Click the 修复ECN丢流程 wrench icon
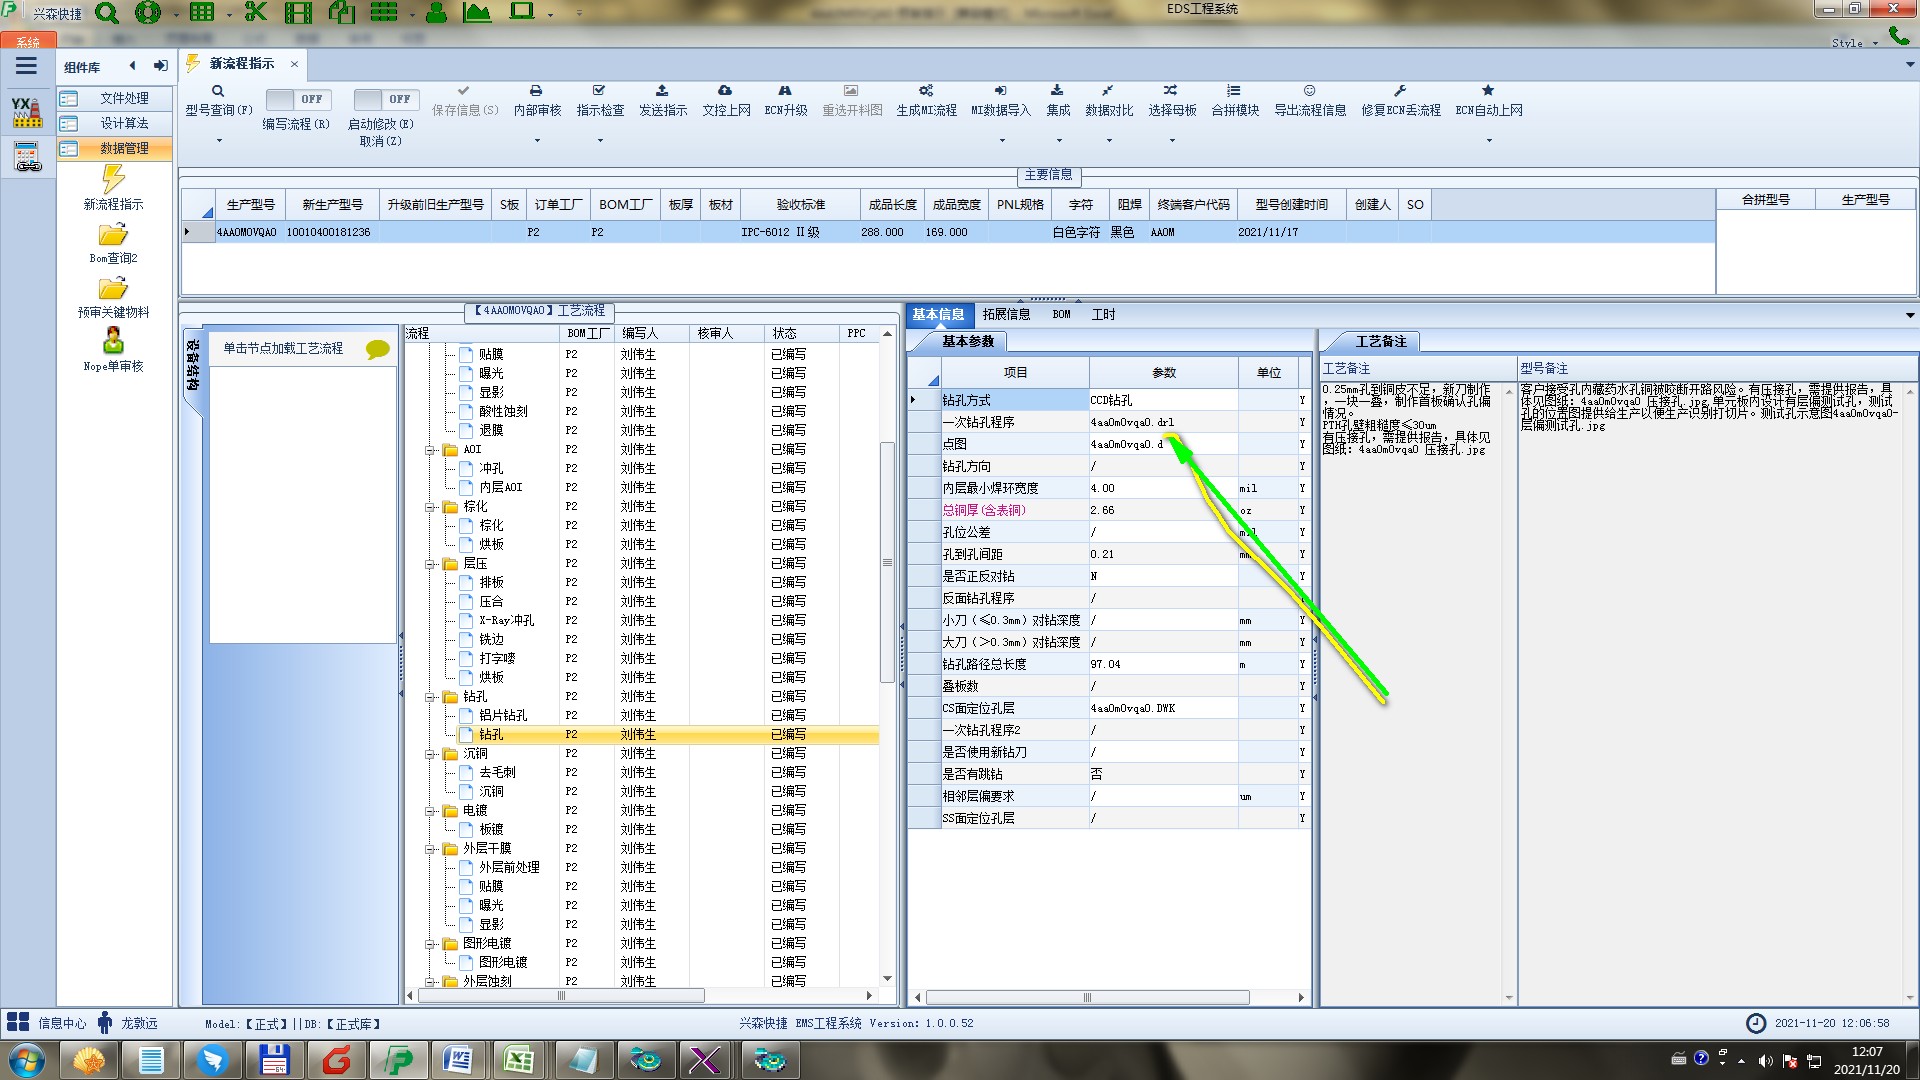 [1400, 91]
